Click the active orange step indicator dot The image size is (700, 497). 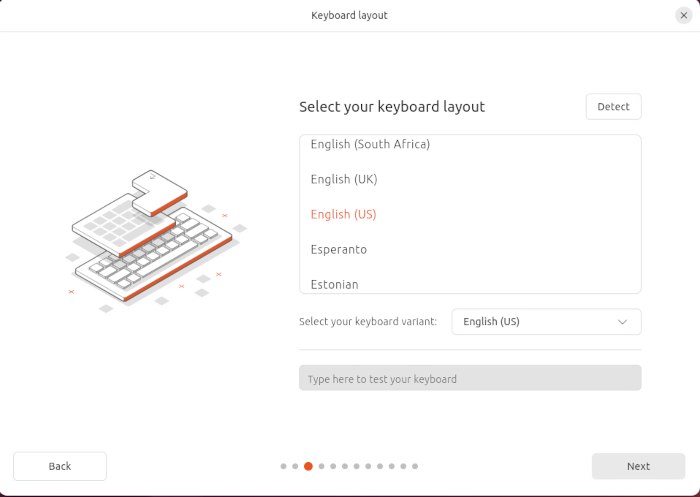(308, 466)
